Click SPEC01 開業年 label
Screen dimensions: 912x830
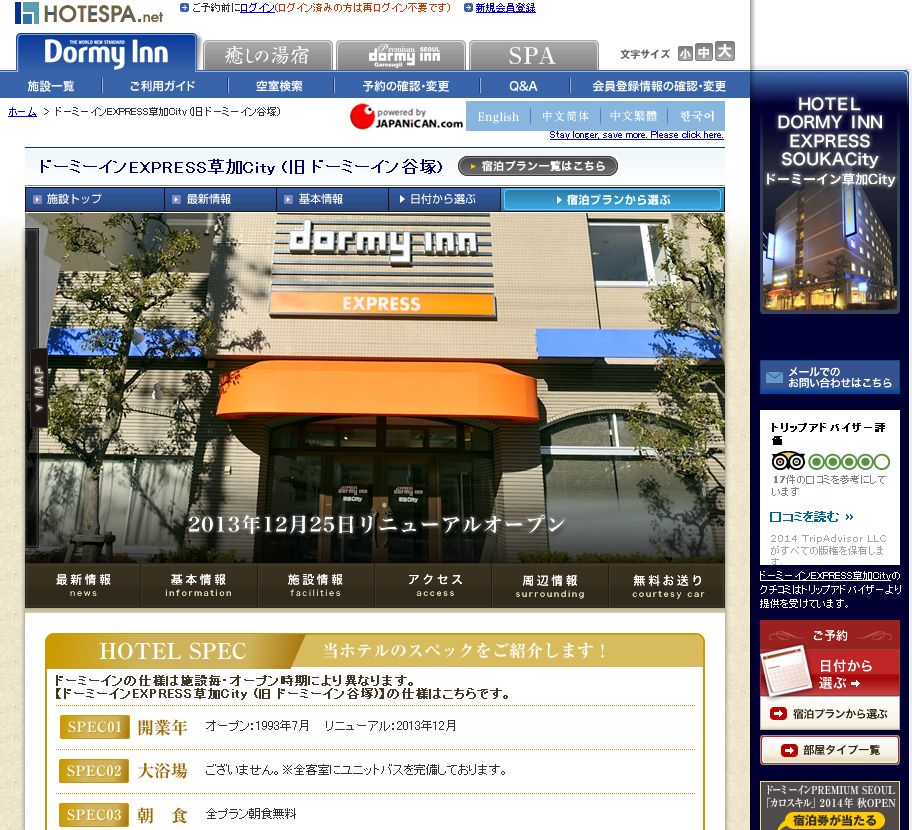click(123, 727)
